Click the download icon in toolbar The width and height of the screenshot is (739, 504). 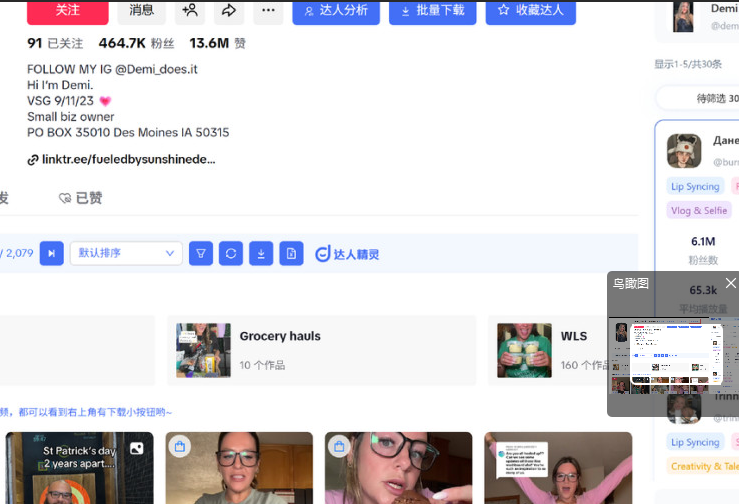(x=261, y=254)
